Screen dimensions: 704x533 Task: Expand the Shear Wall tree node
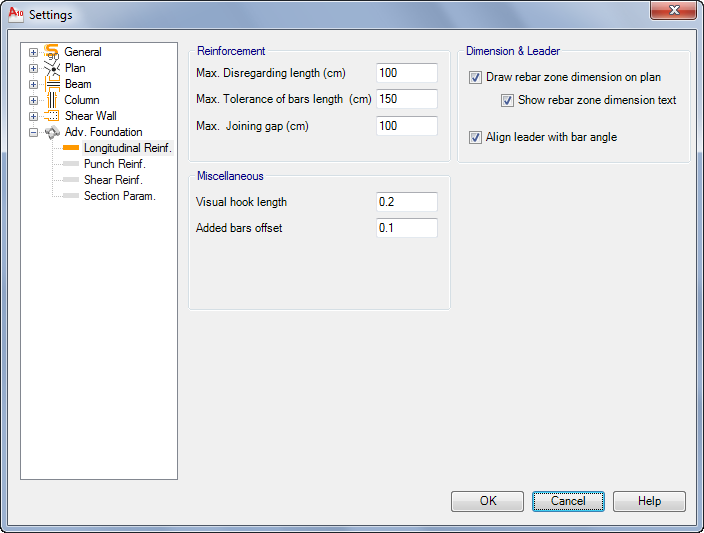[33, 116]
